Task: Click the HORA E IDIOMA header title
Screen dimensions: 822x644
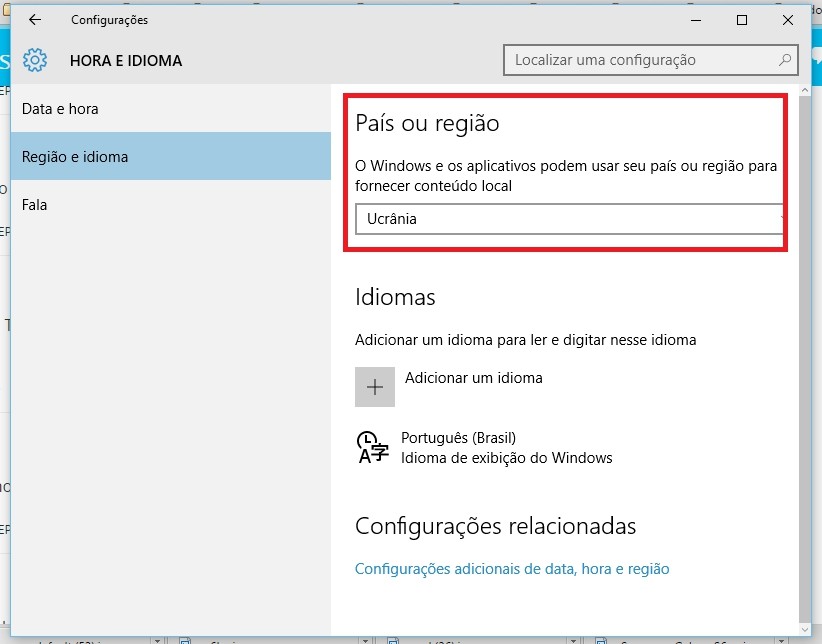Action: click(x=126, y=61)
